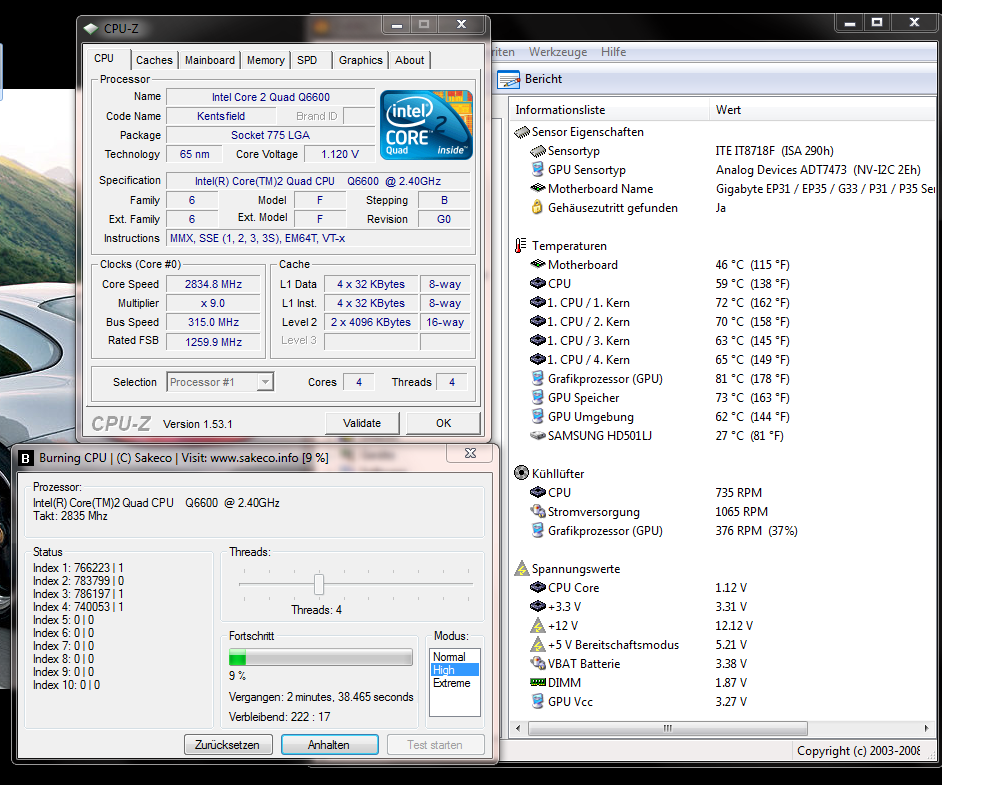Click the Fortschritt progress bar
The height and width of the screenshot is (785, 1008).
coord(321,657)
